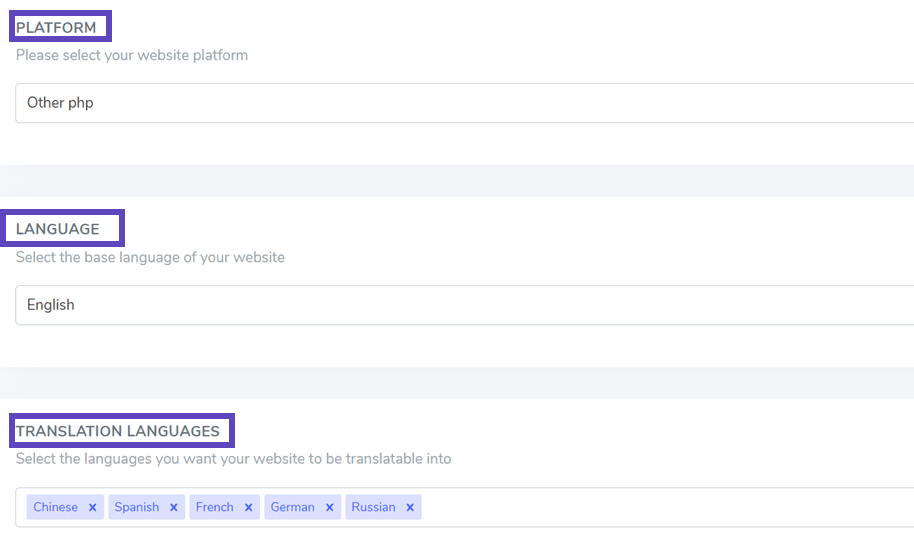Click the Chinese tag label

point(55,507)
